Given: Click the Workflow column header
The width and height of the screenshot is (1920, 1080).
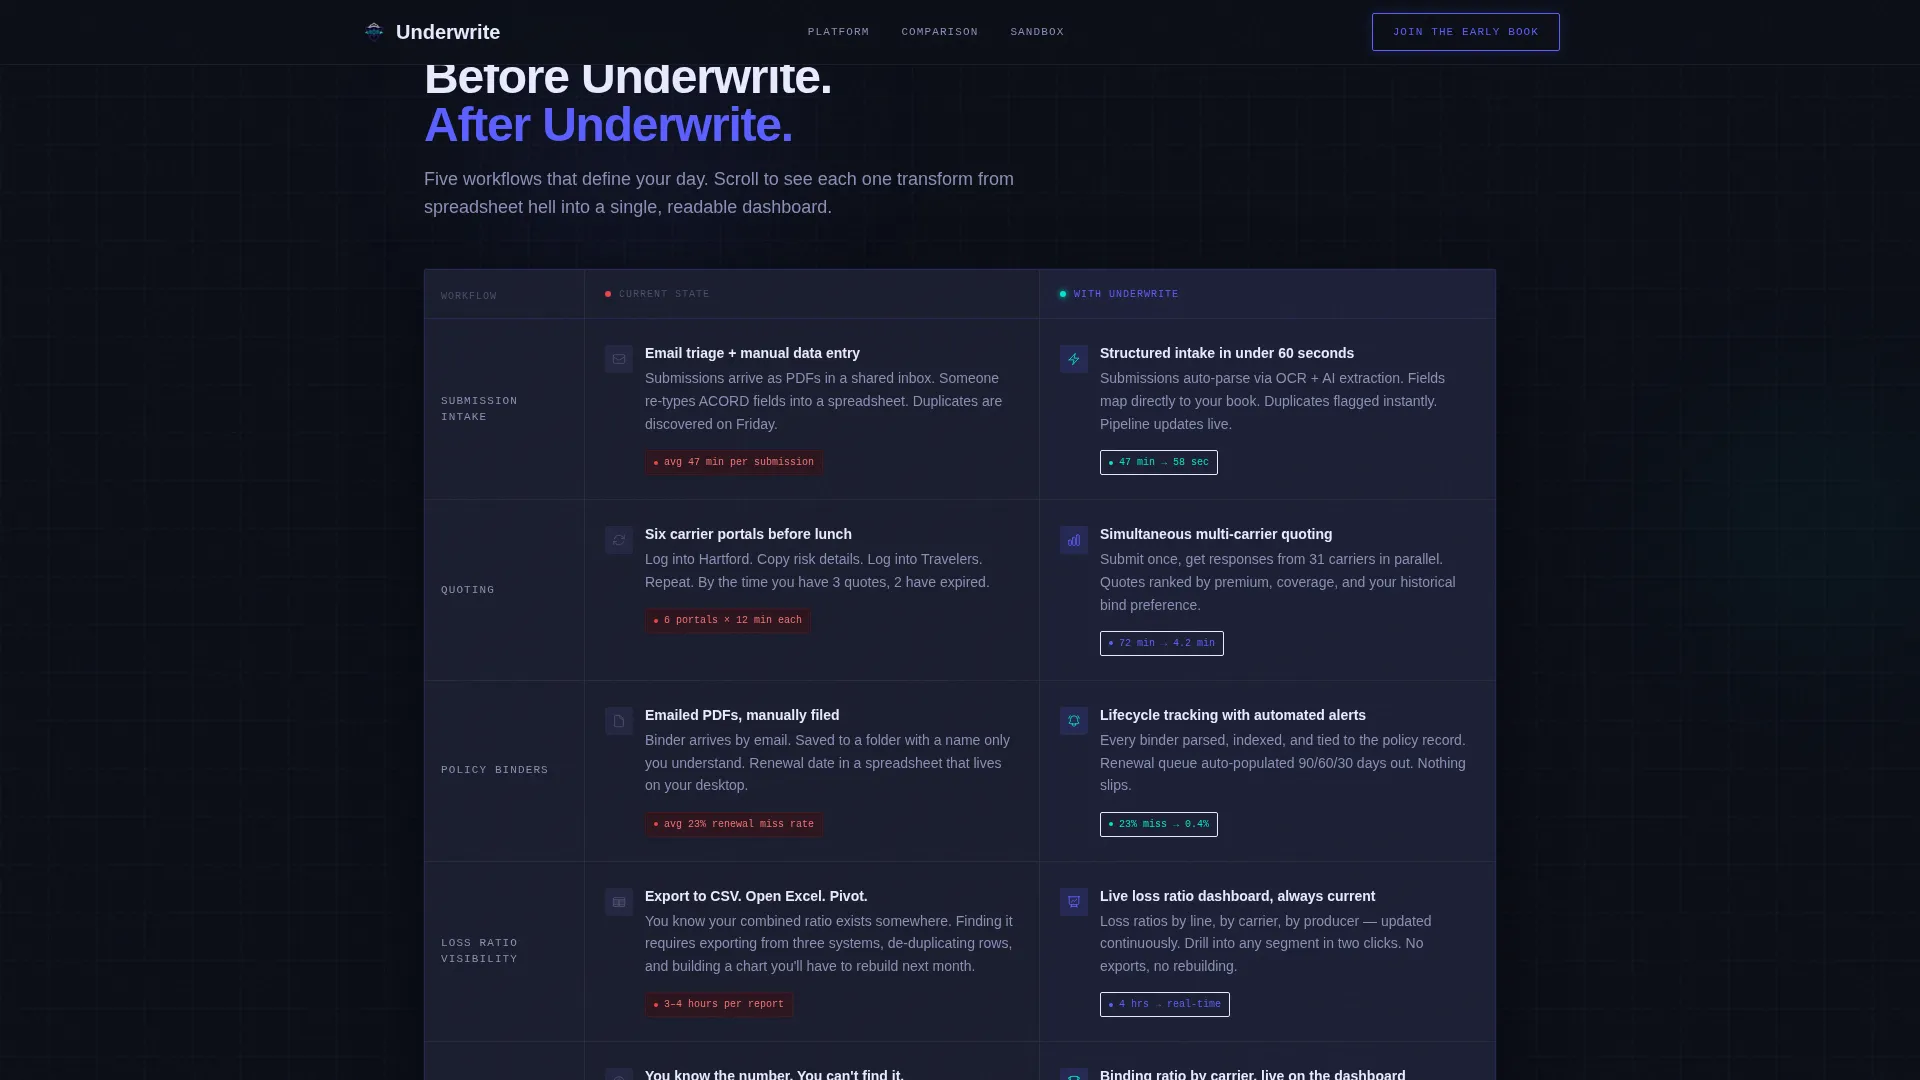Looking at the screenshot, I should 468,296.
